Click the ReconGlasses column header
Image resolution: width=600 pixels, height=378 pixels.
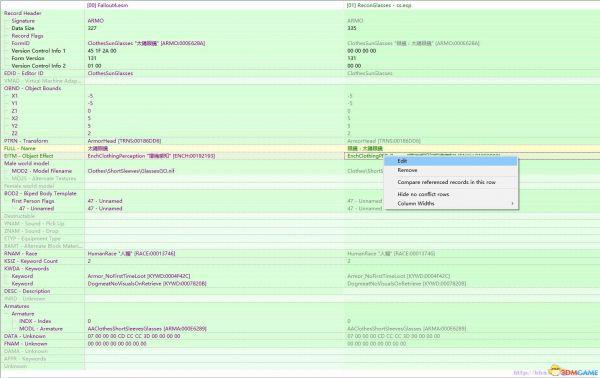[x=379, y=5]
